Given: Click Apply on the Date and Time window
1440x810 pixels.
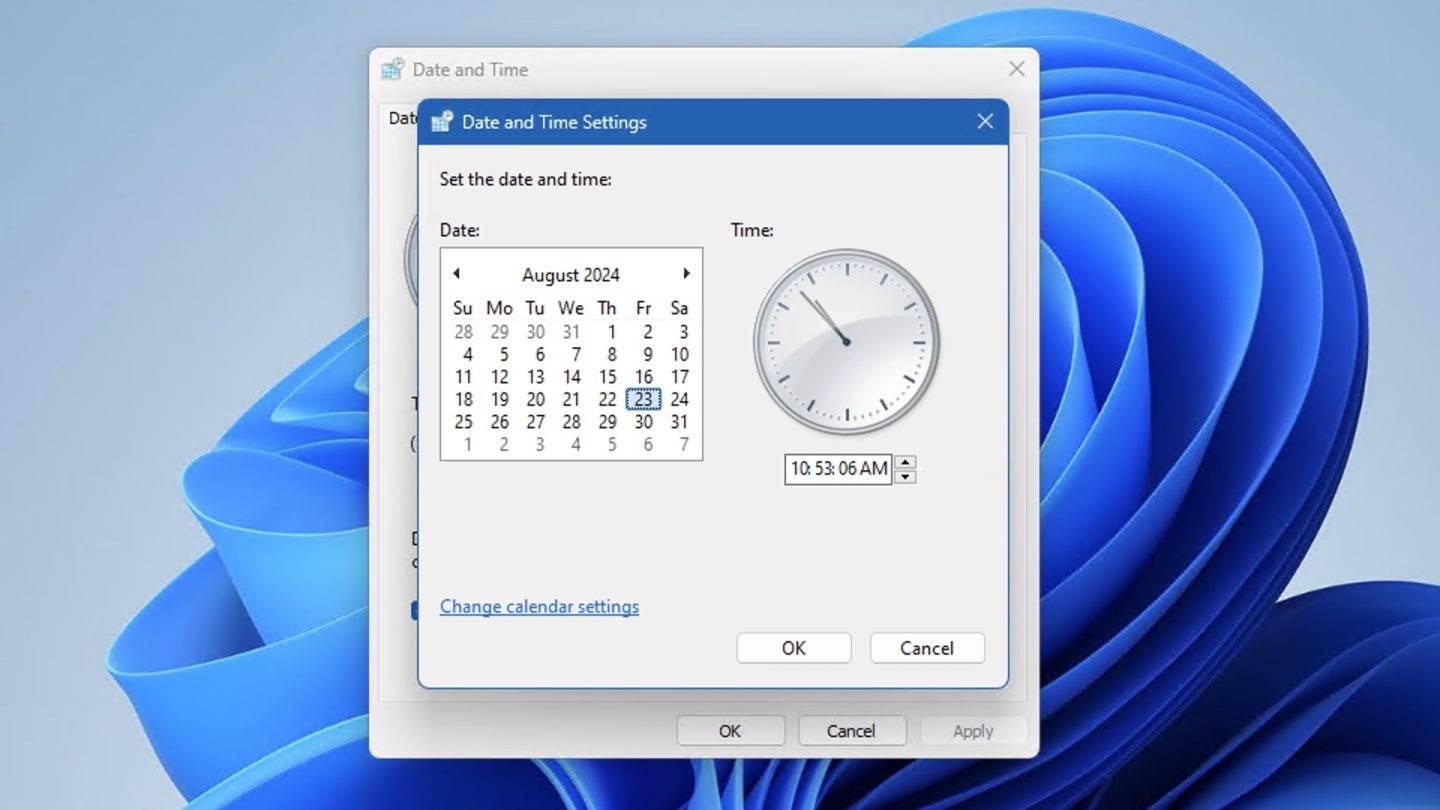Looking at the screenshot, I should pyautogui.click(x=973, y=730).
